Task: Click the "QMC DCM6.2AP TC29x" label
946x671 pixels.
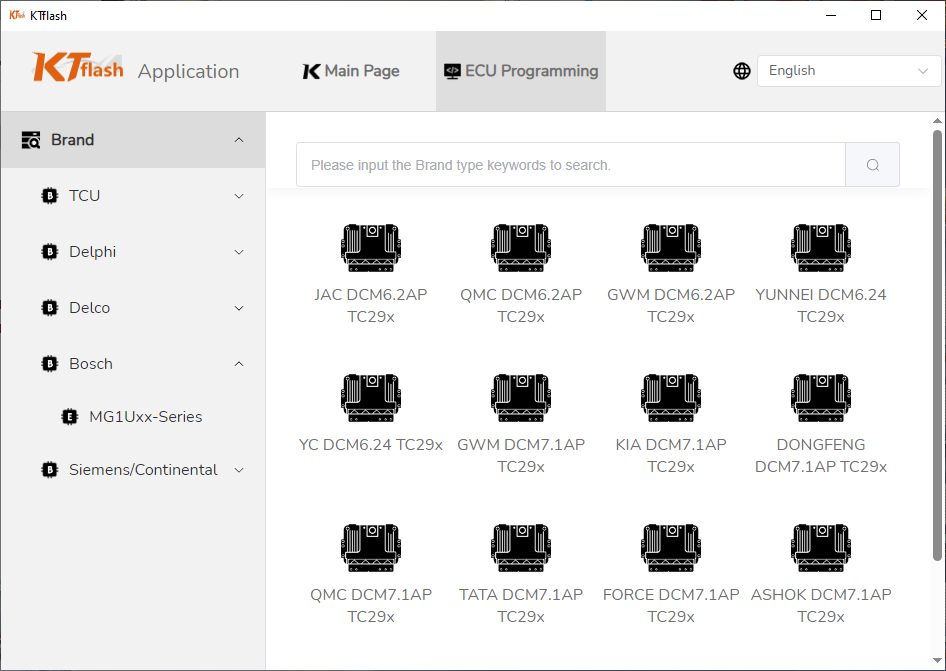Action: click(521, 305)
